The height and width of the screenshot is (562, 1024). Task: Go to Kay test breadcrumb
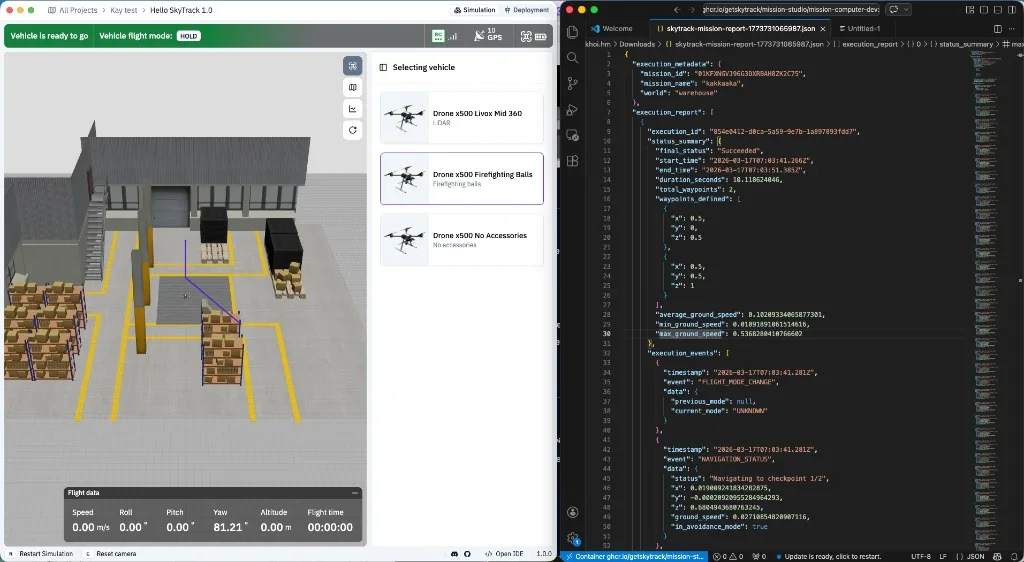point(123,10)
